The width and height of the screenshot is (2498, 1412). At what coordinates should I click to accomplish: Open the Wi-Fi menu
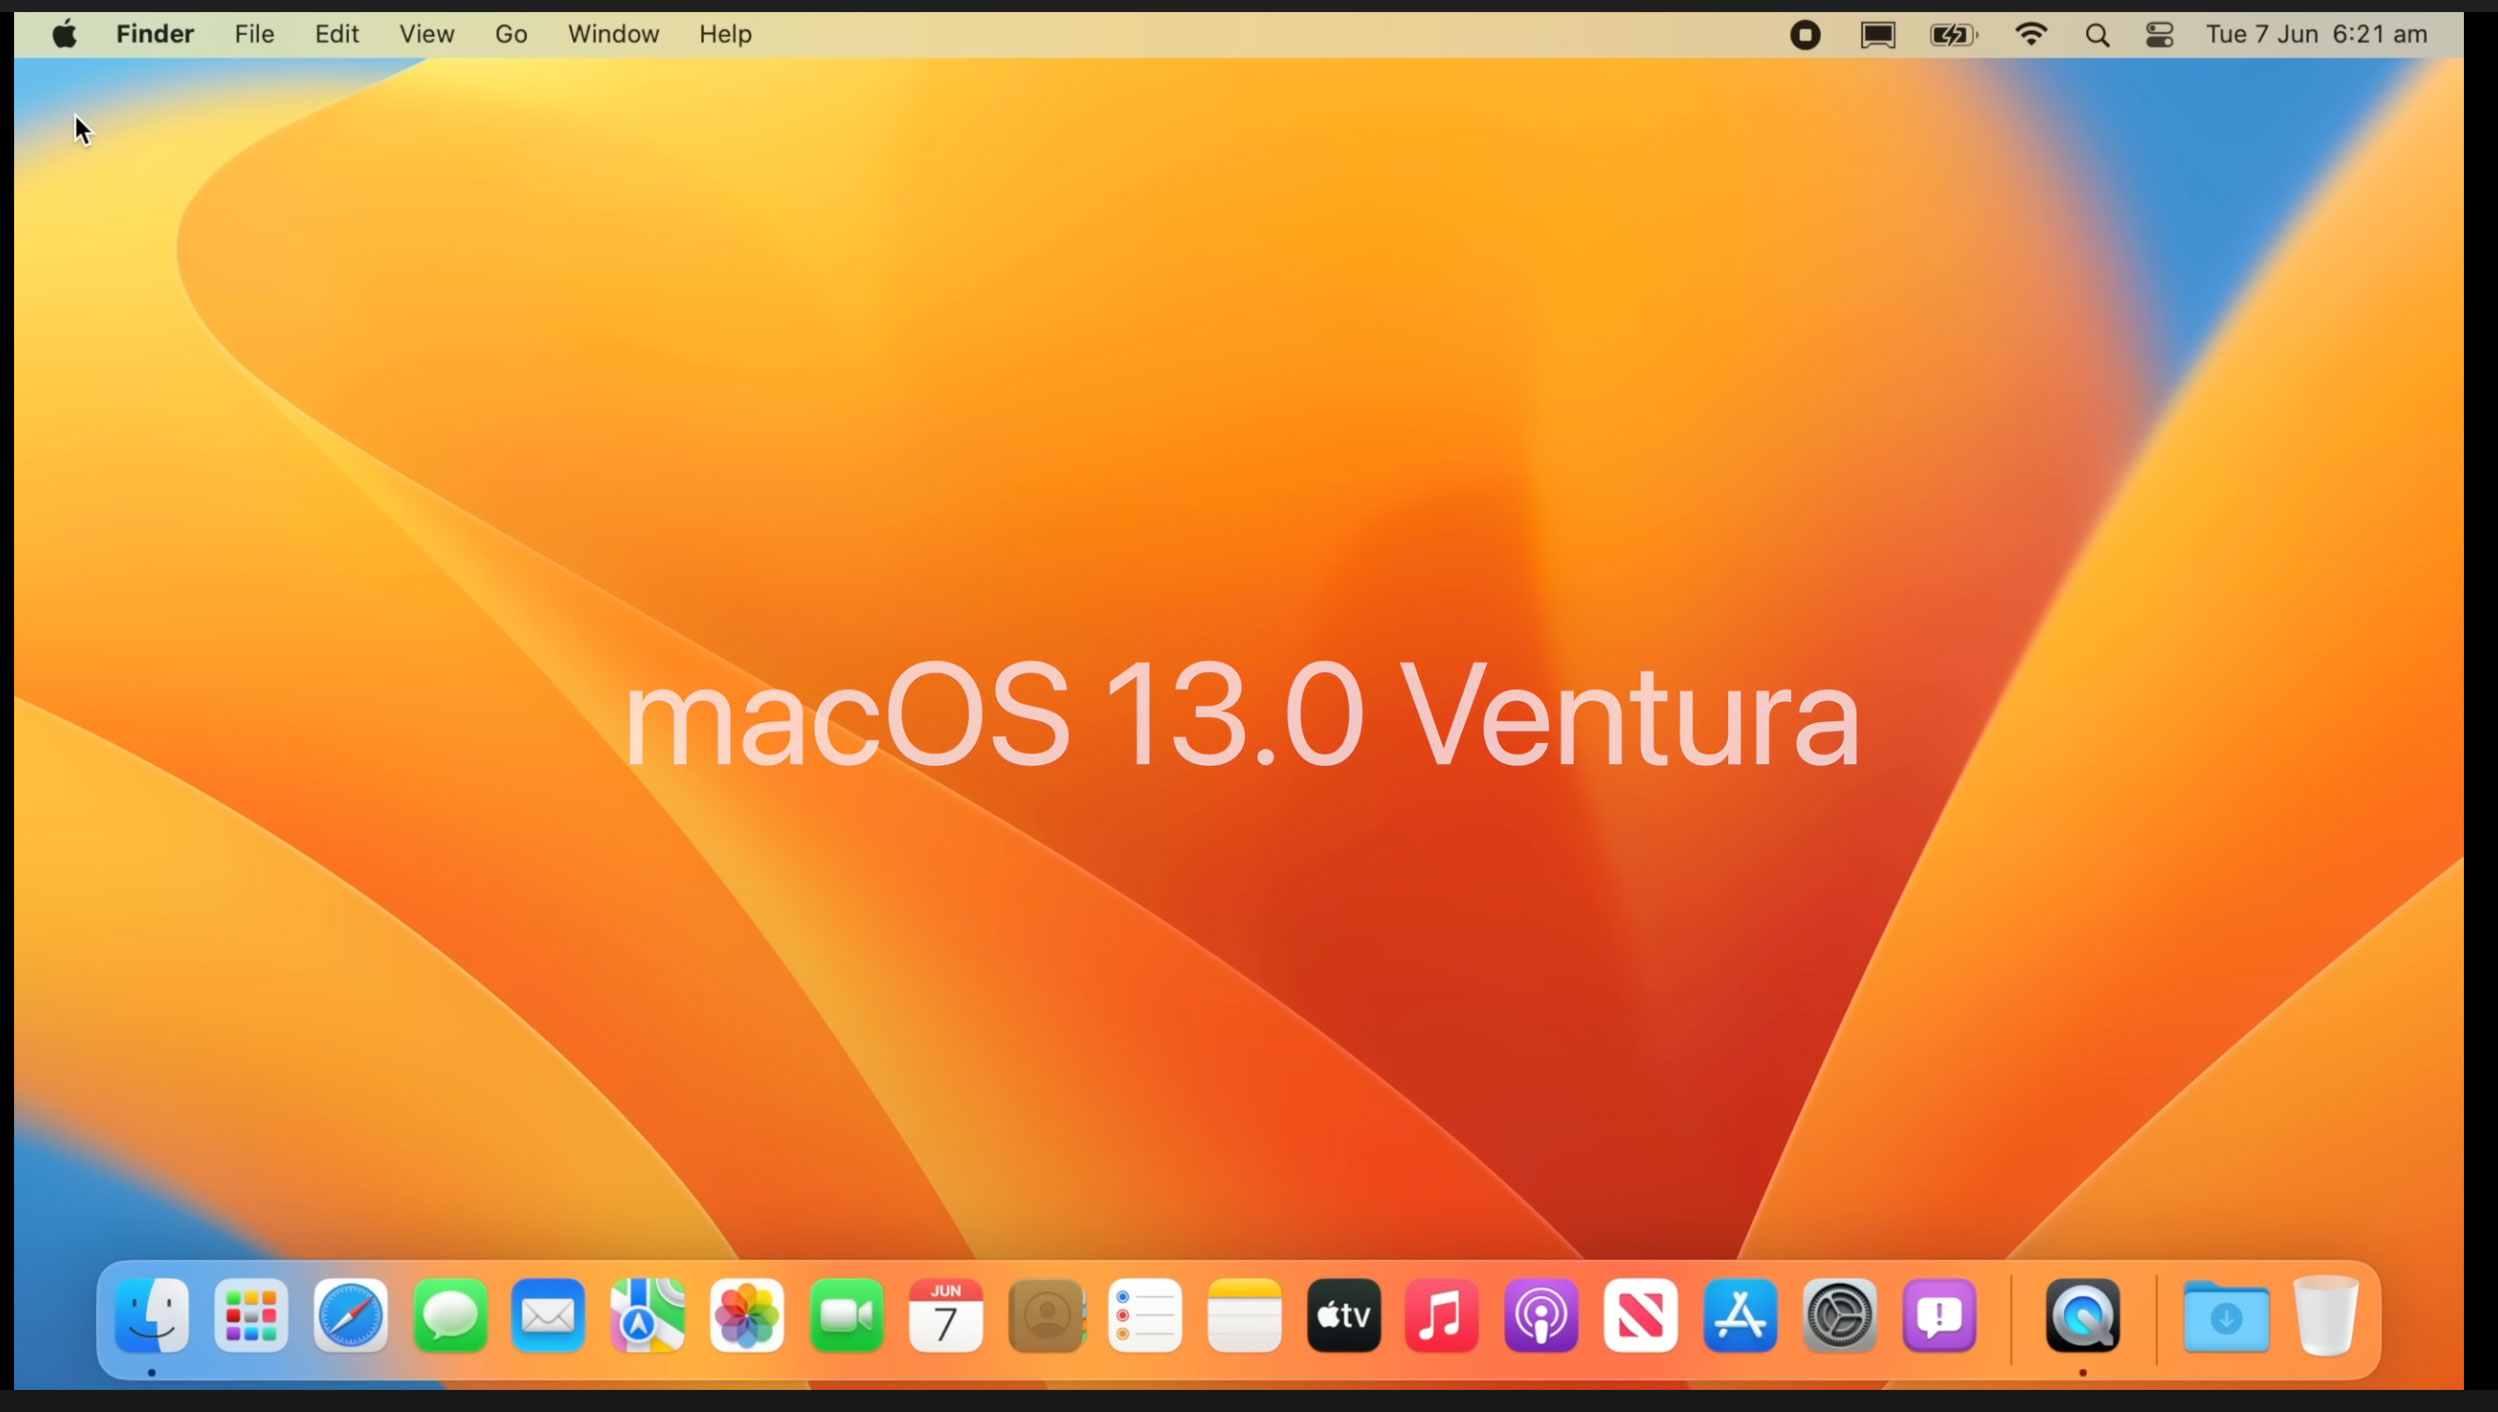(x=2031, y=34)
